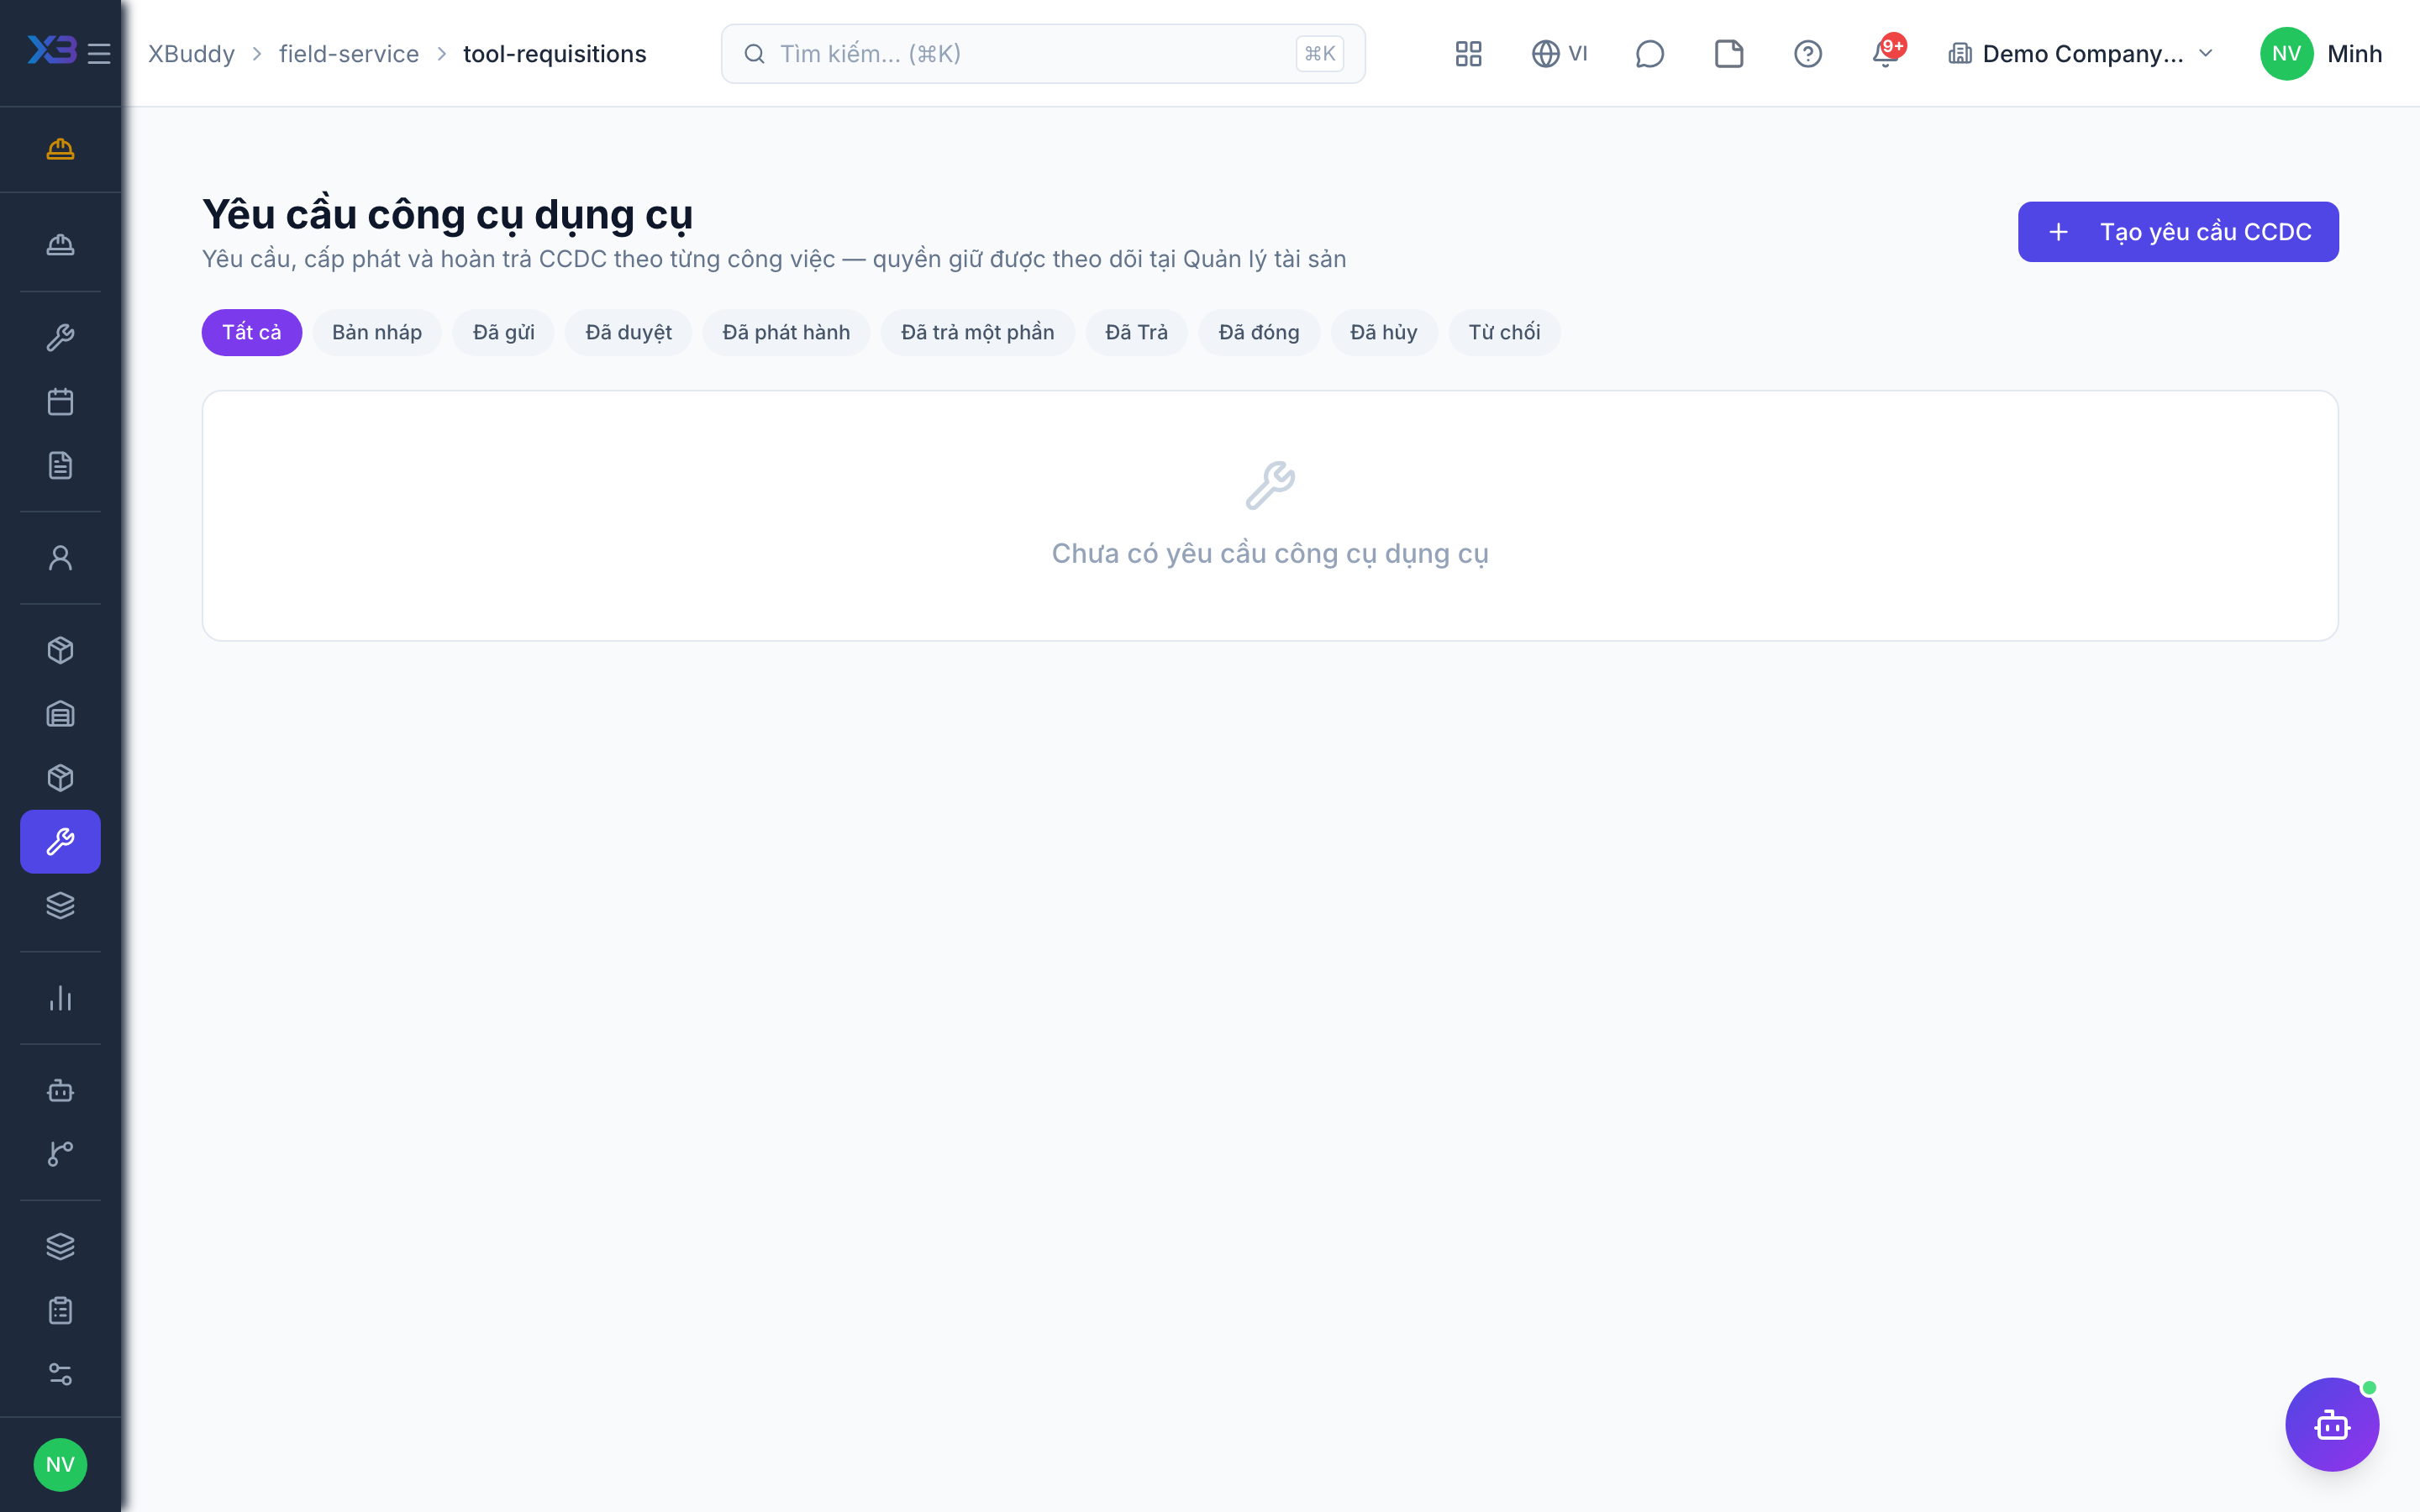
Task: Select the Đã đóng filter tab
Action: [x=1258, y=332]
